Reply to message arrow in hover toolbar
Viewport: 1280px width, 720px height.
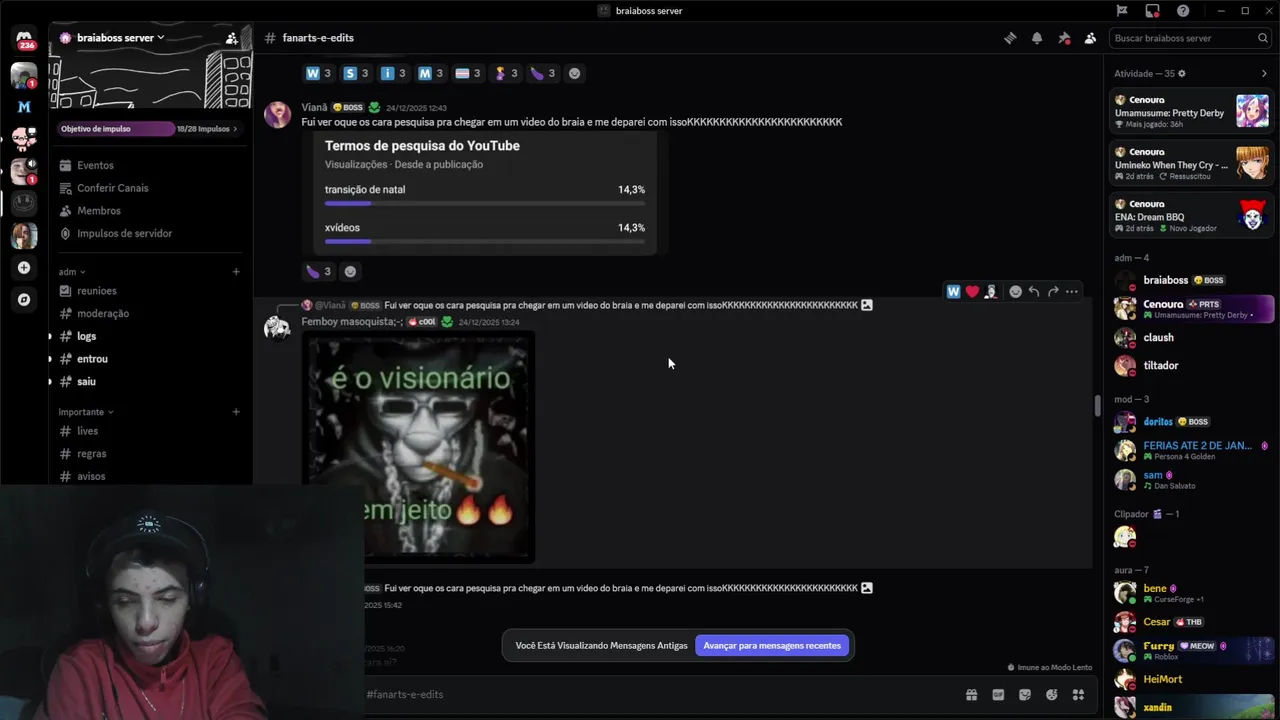(1034, 292)
